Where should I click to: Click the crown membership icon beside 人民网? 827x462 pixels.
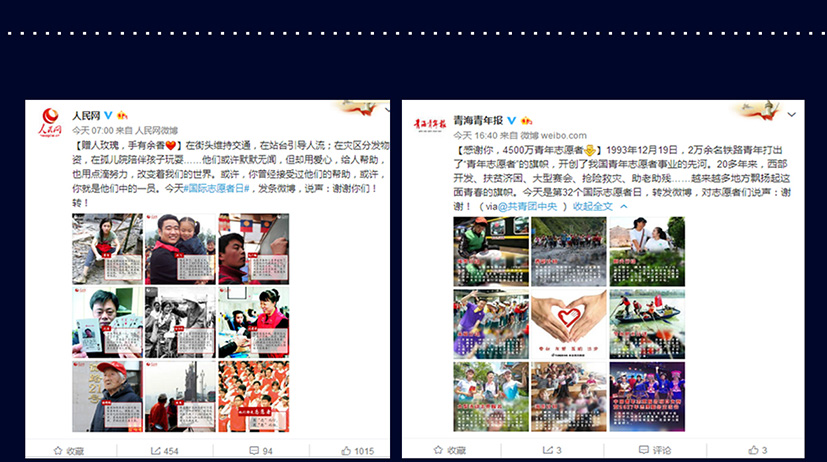122,115
